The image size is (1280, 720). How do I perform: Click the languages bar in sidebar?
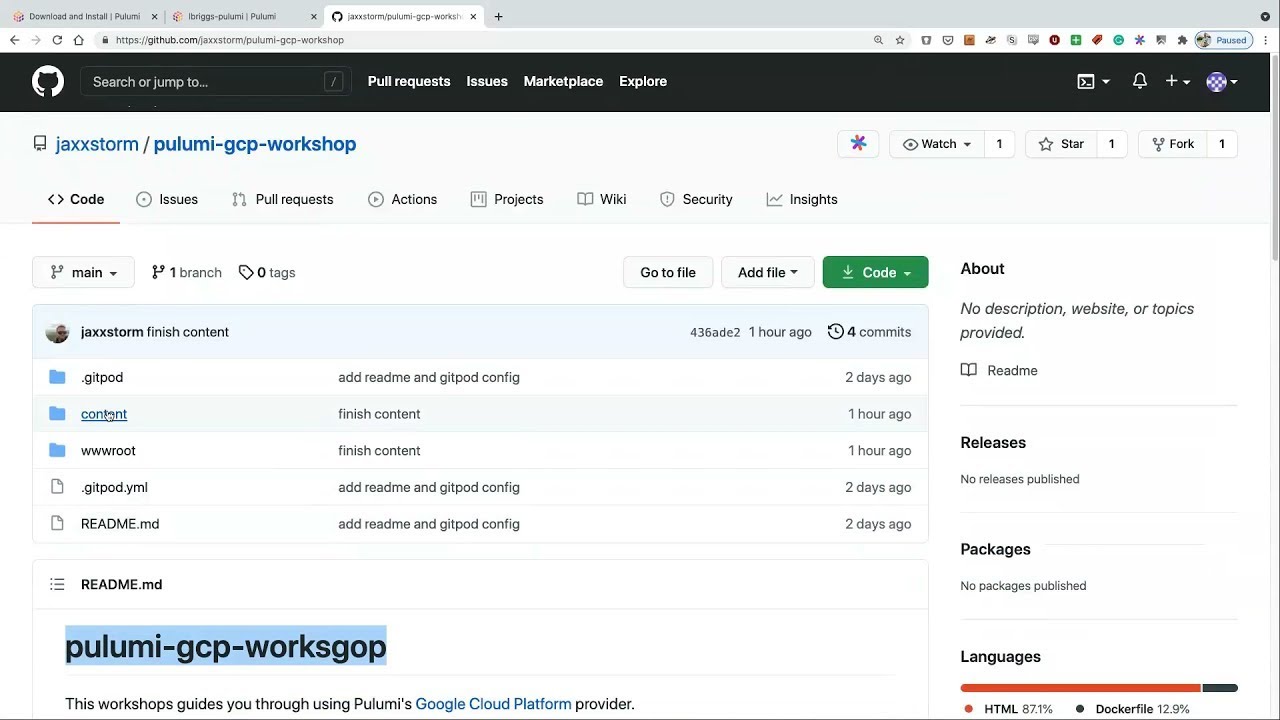pyautogui.click(x=1099, y=688)
